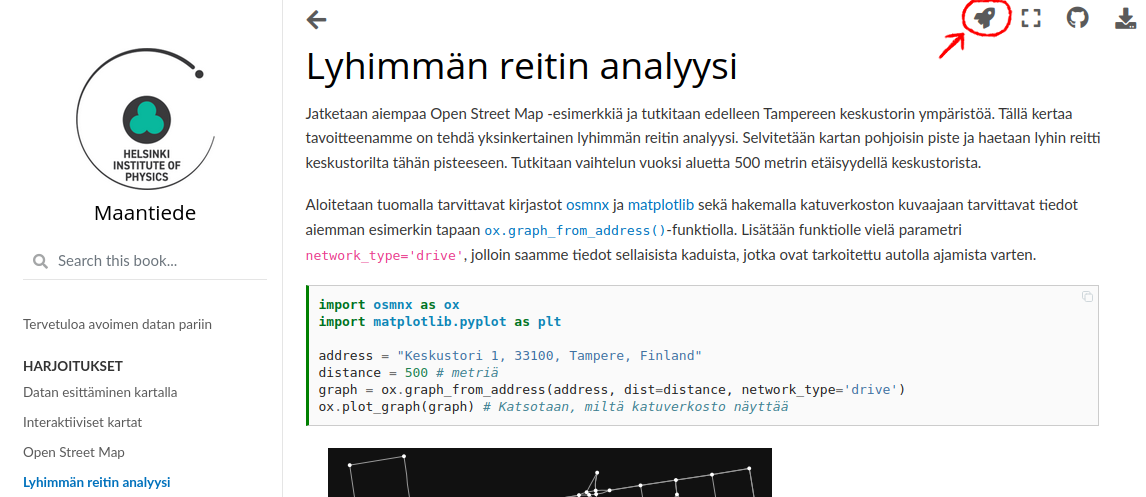
Task: Click the Helsinki Institute of Physics logo
Action: pos(145,121)
